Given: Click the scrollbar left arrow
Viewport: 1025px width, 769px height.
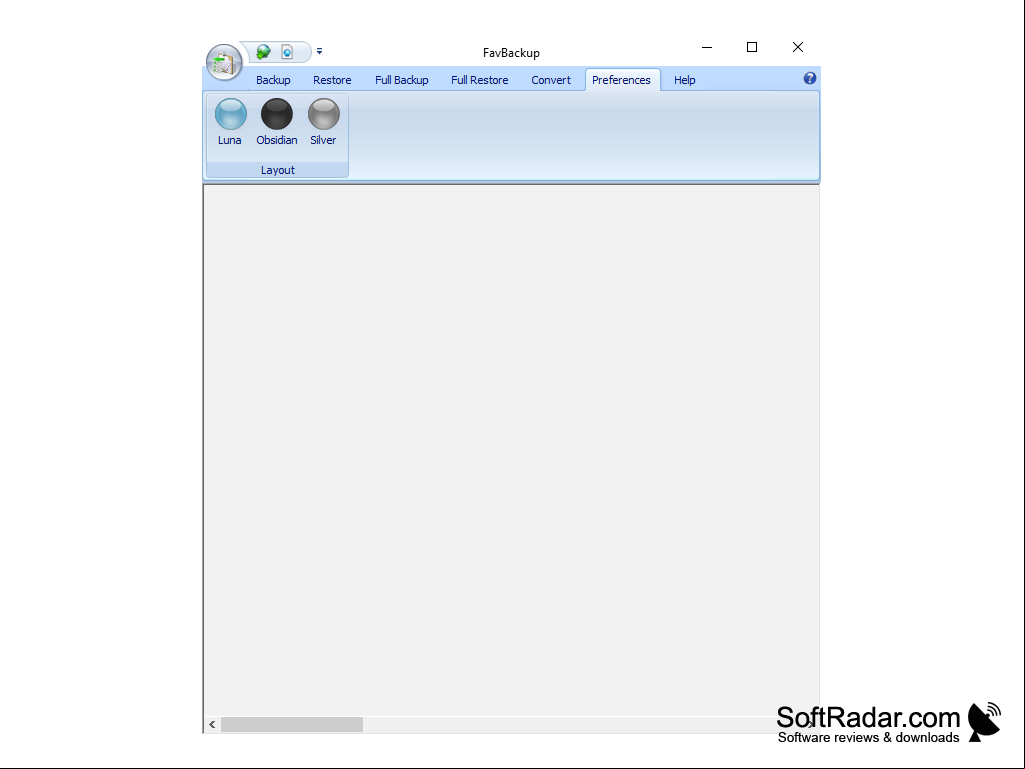Looking at the screenshot, I should pos(212,725).
